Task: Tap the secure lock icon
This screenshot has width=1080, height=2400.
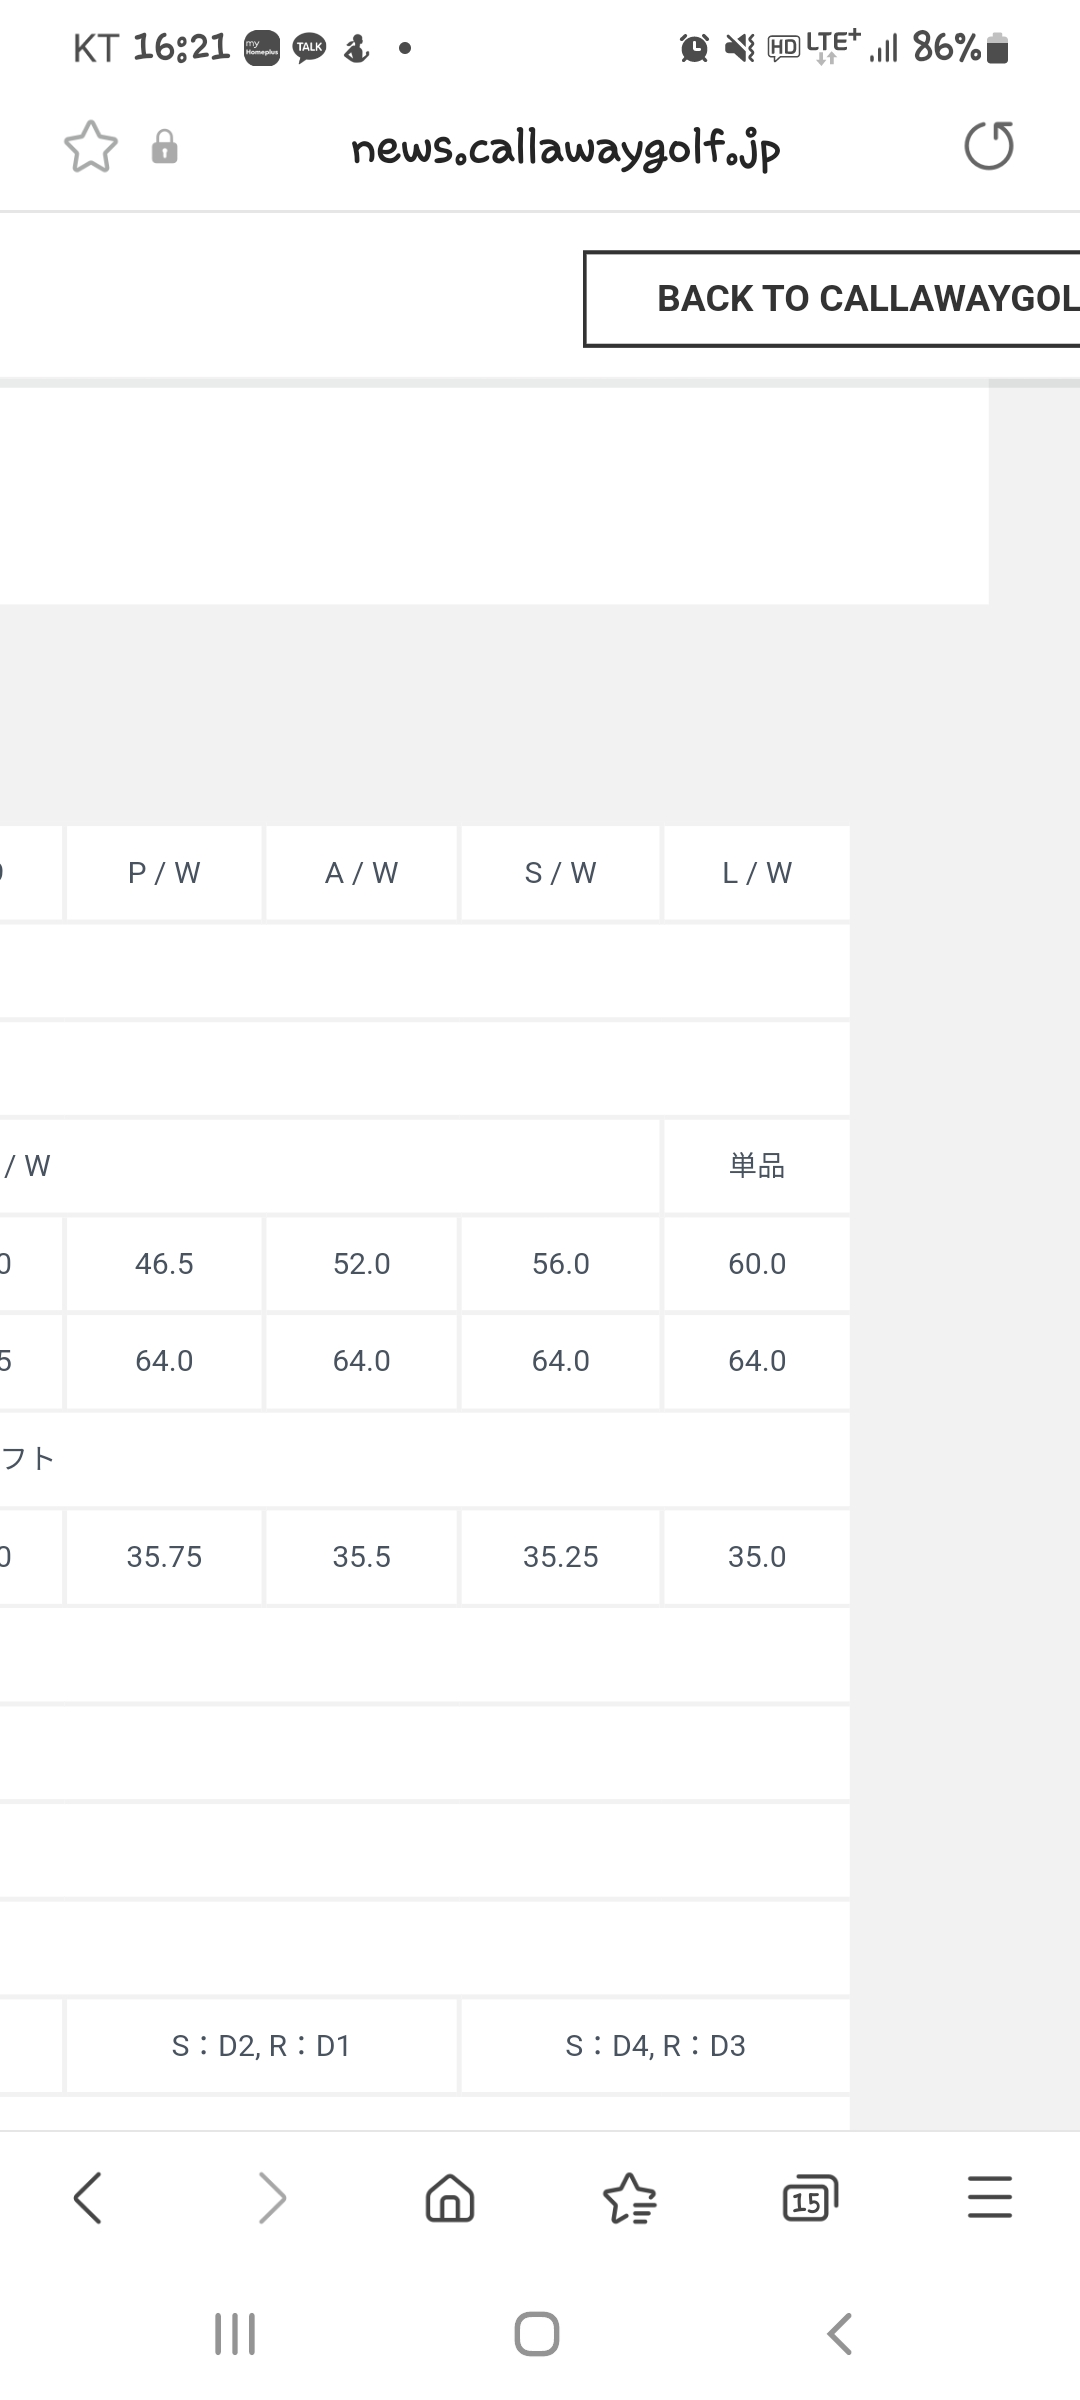Action: 164,147
